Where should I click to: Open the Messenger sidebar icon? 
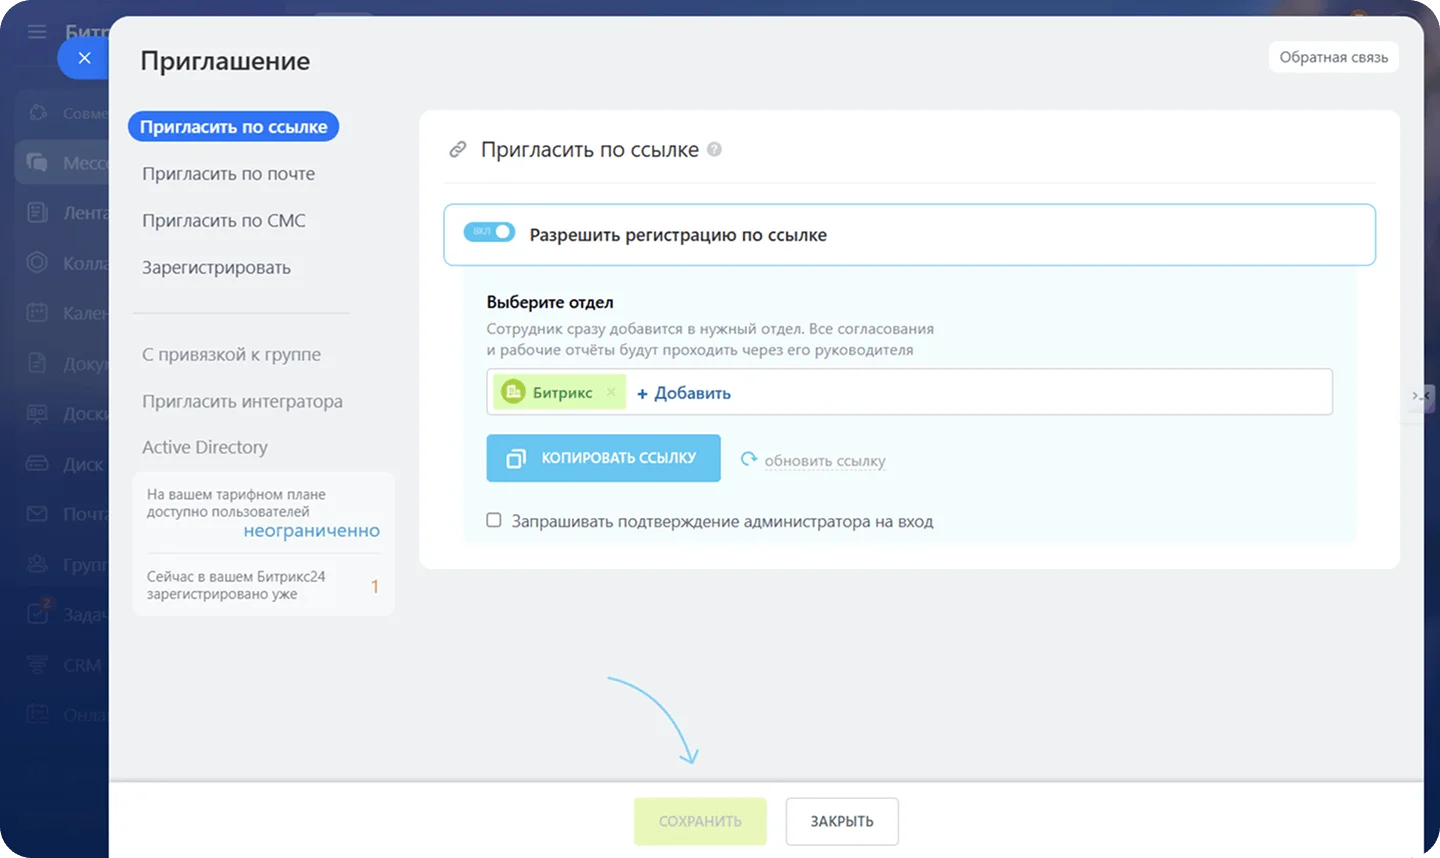37,162
